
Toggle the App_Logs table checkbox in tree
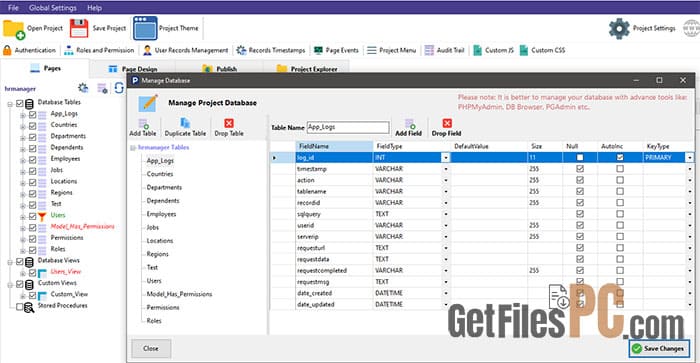pyautogui.click(x=32, y=114)
